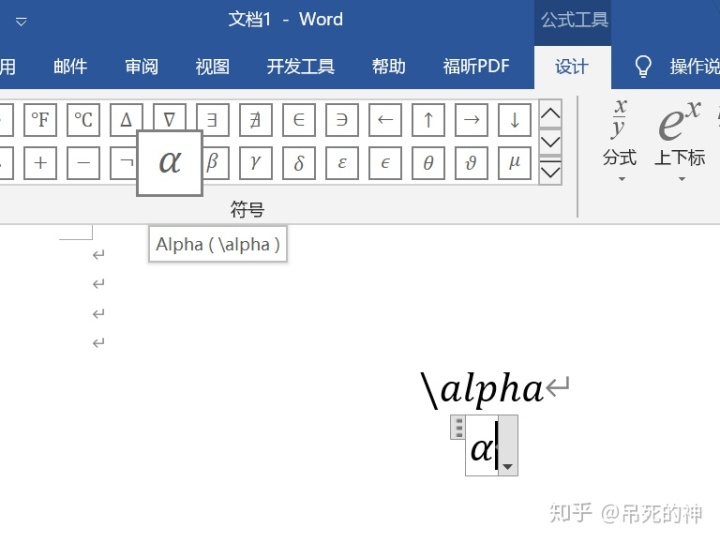Switch to the 审阅 tab
The image size is (720, 543).
click(141, 67)
